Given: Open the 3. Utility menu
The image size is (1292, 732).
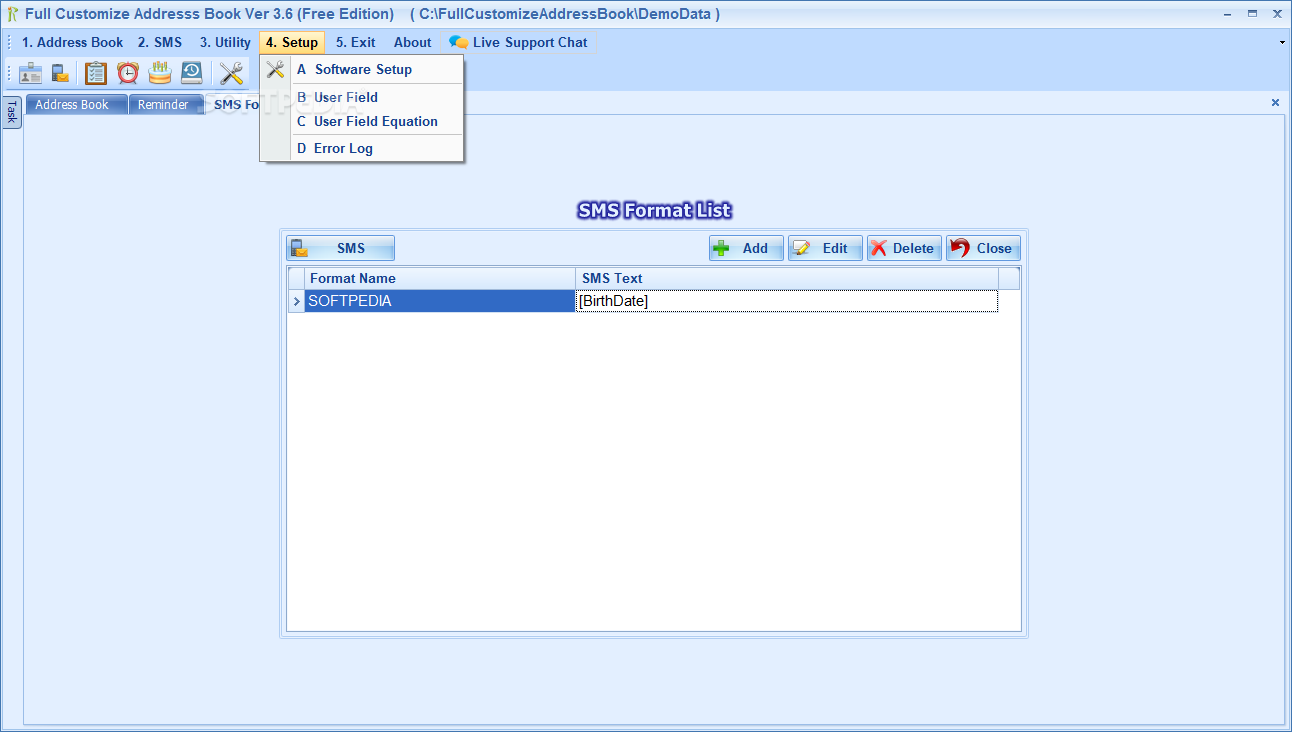Looking at the screenshot, I should 225,42.
